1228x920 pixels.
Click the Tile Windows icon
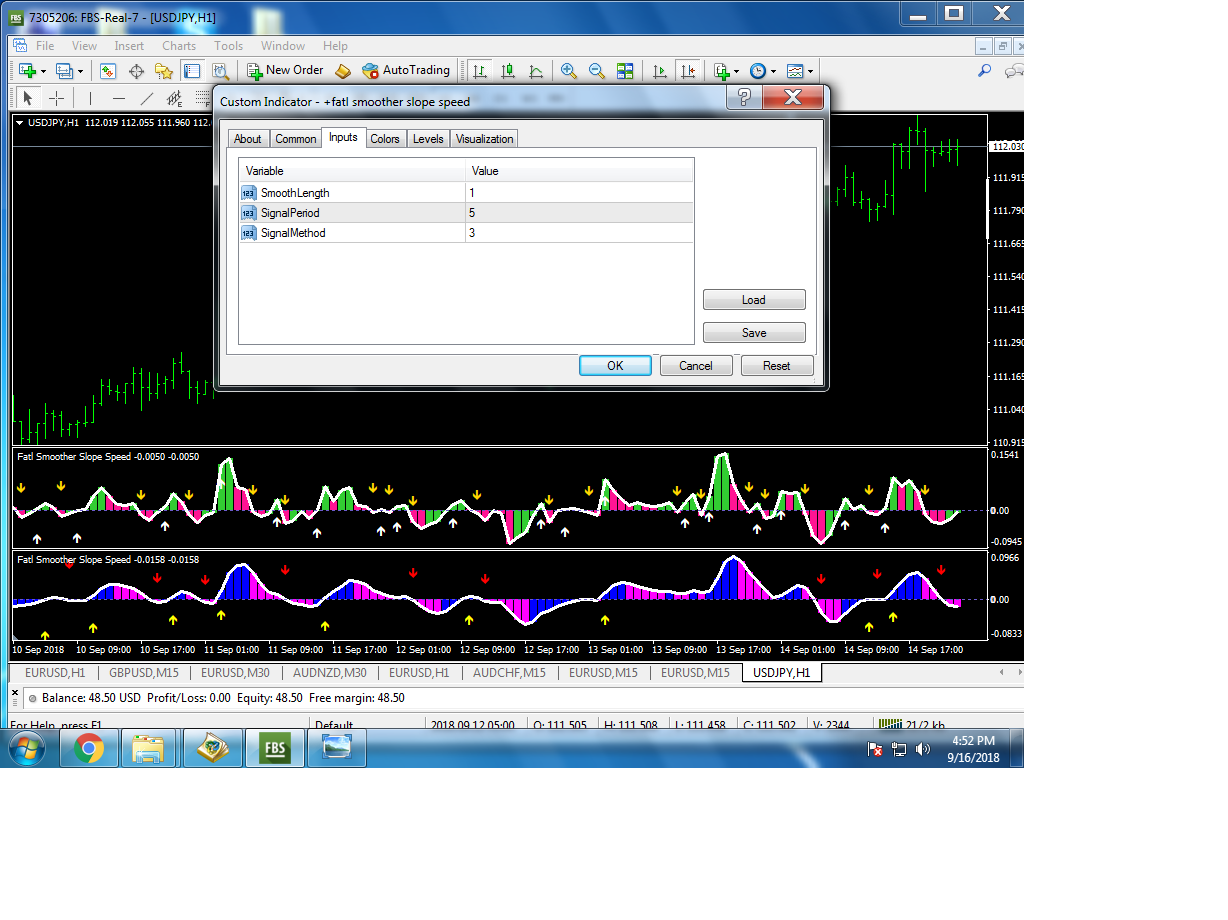point(625,71)
